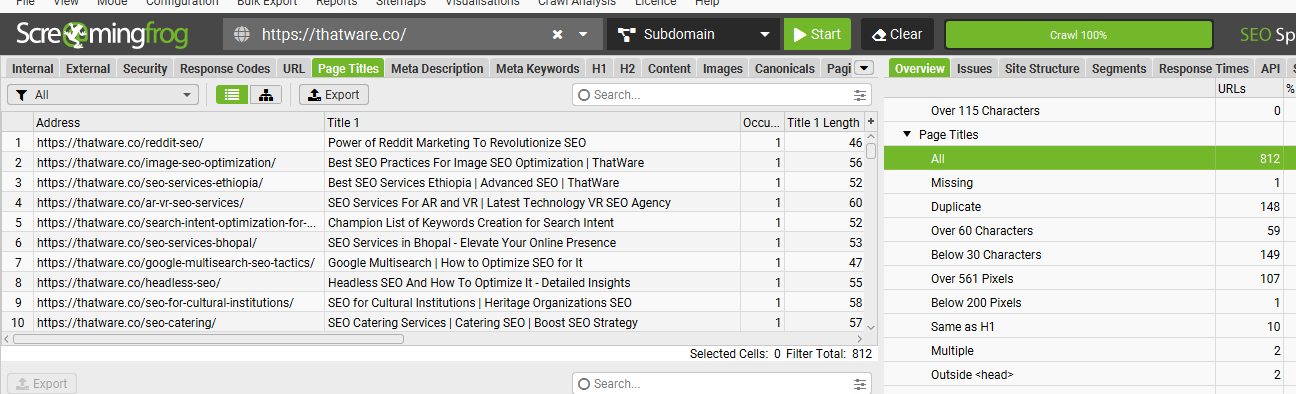Export the page titles list

[x=334, y=95]
